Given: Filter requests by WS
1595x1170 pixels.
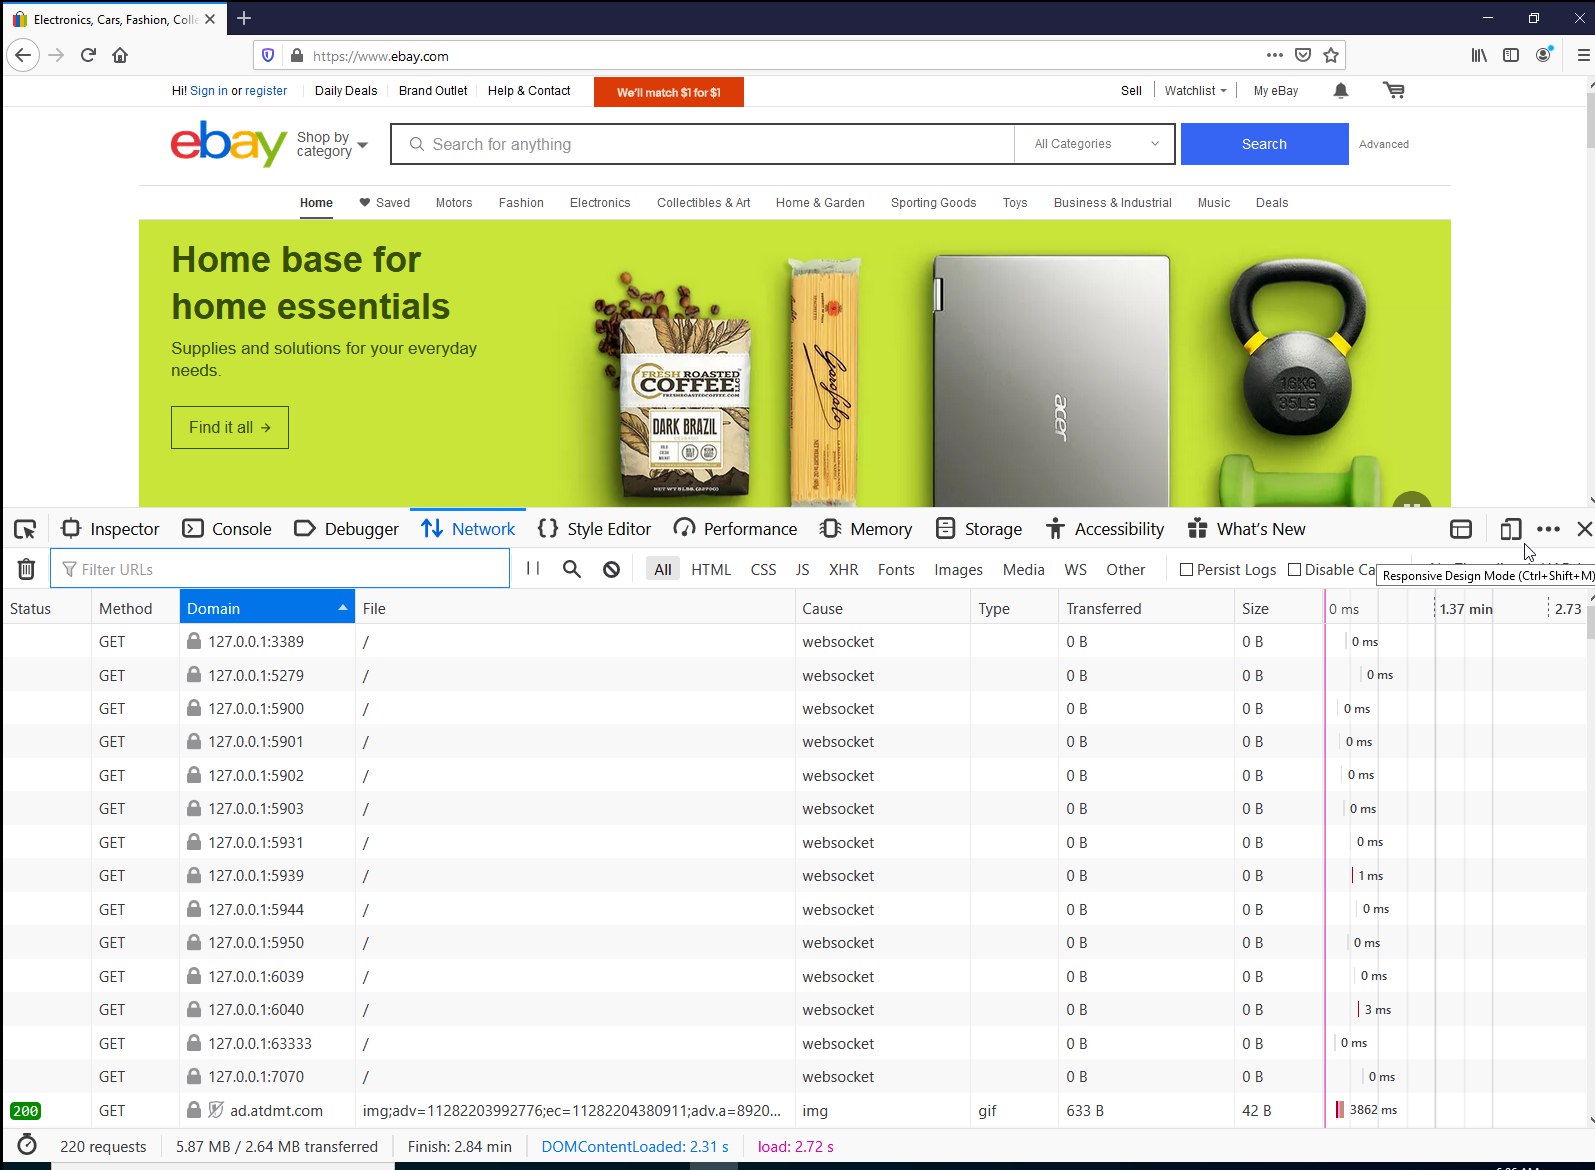Looking at the screenshot, I should pyautogui.click(x=1075, y=569).
